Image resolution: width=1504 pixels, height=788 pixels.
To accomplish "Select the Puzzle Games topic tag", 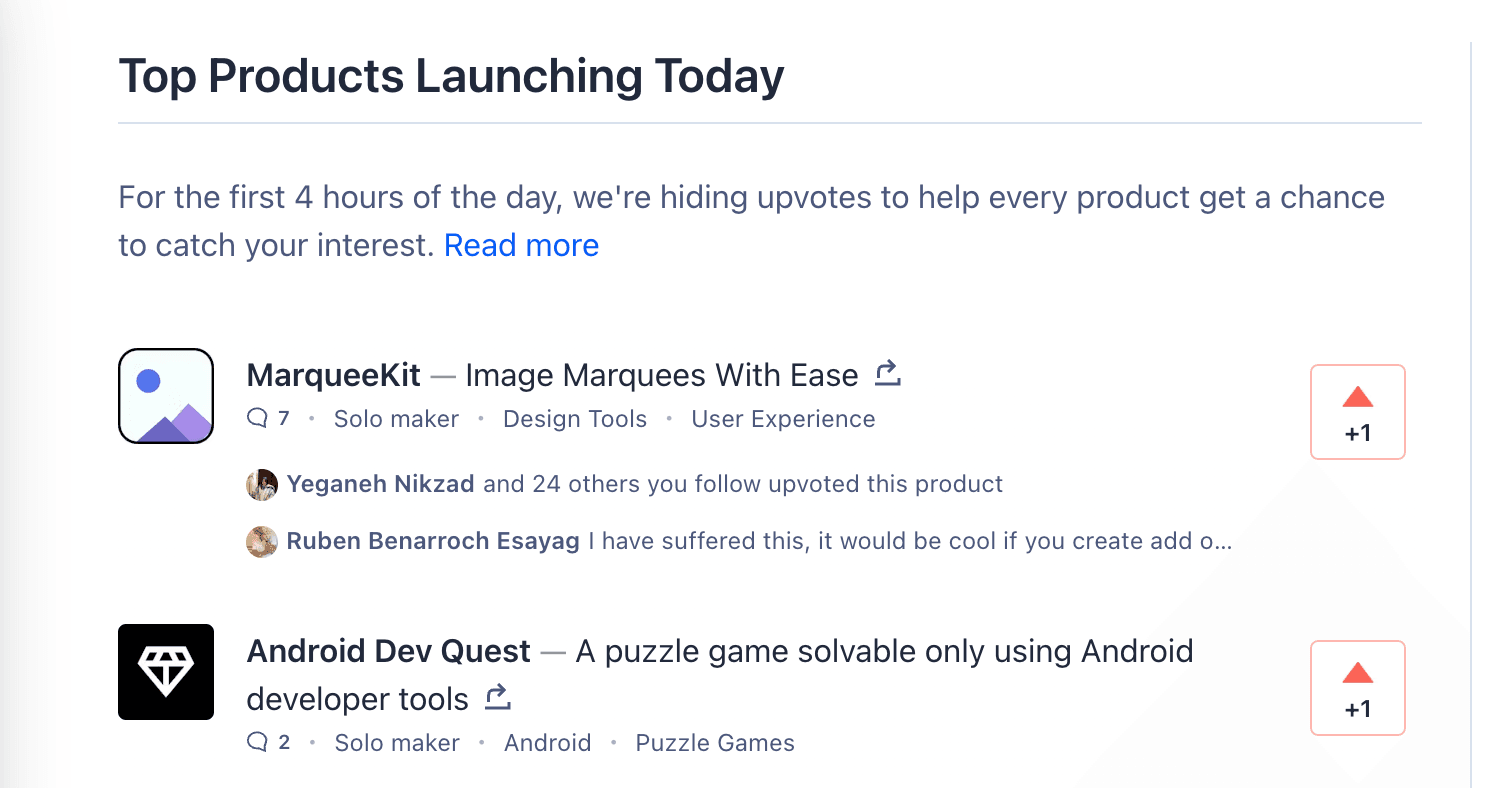I will (x=714, y=742).
